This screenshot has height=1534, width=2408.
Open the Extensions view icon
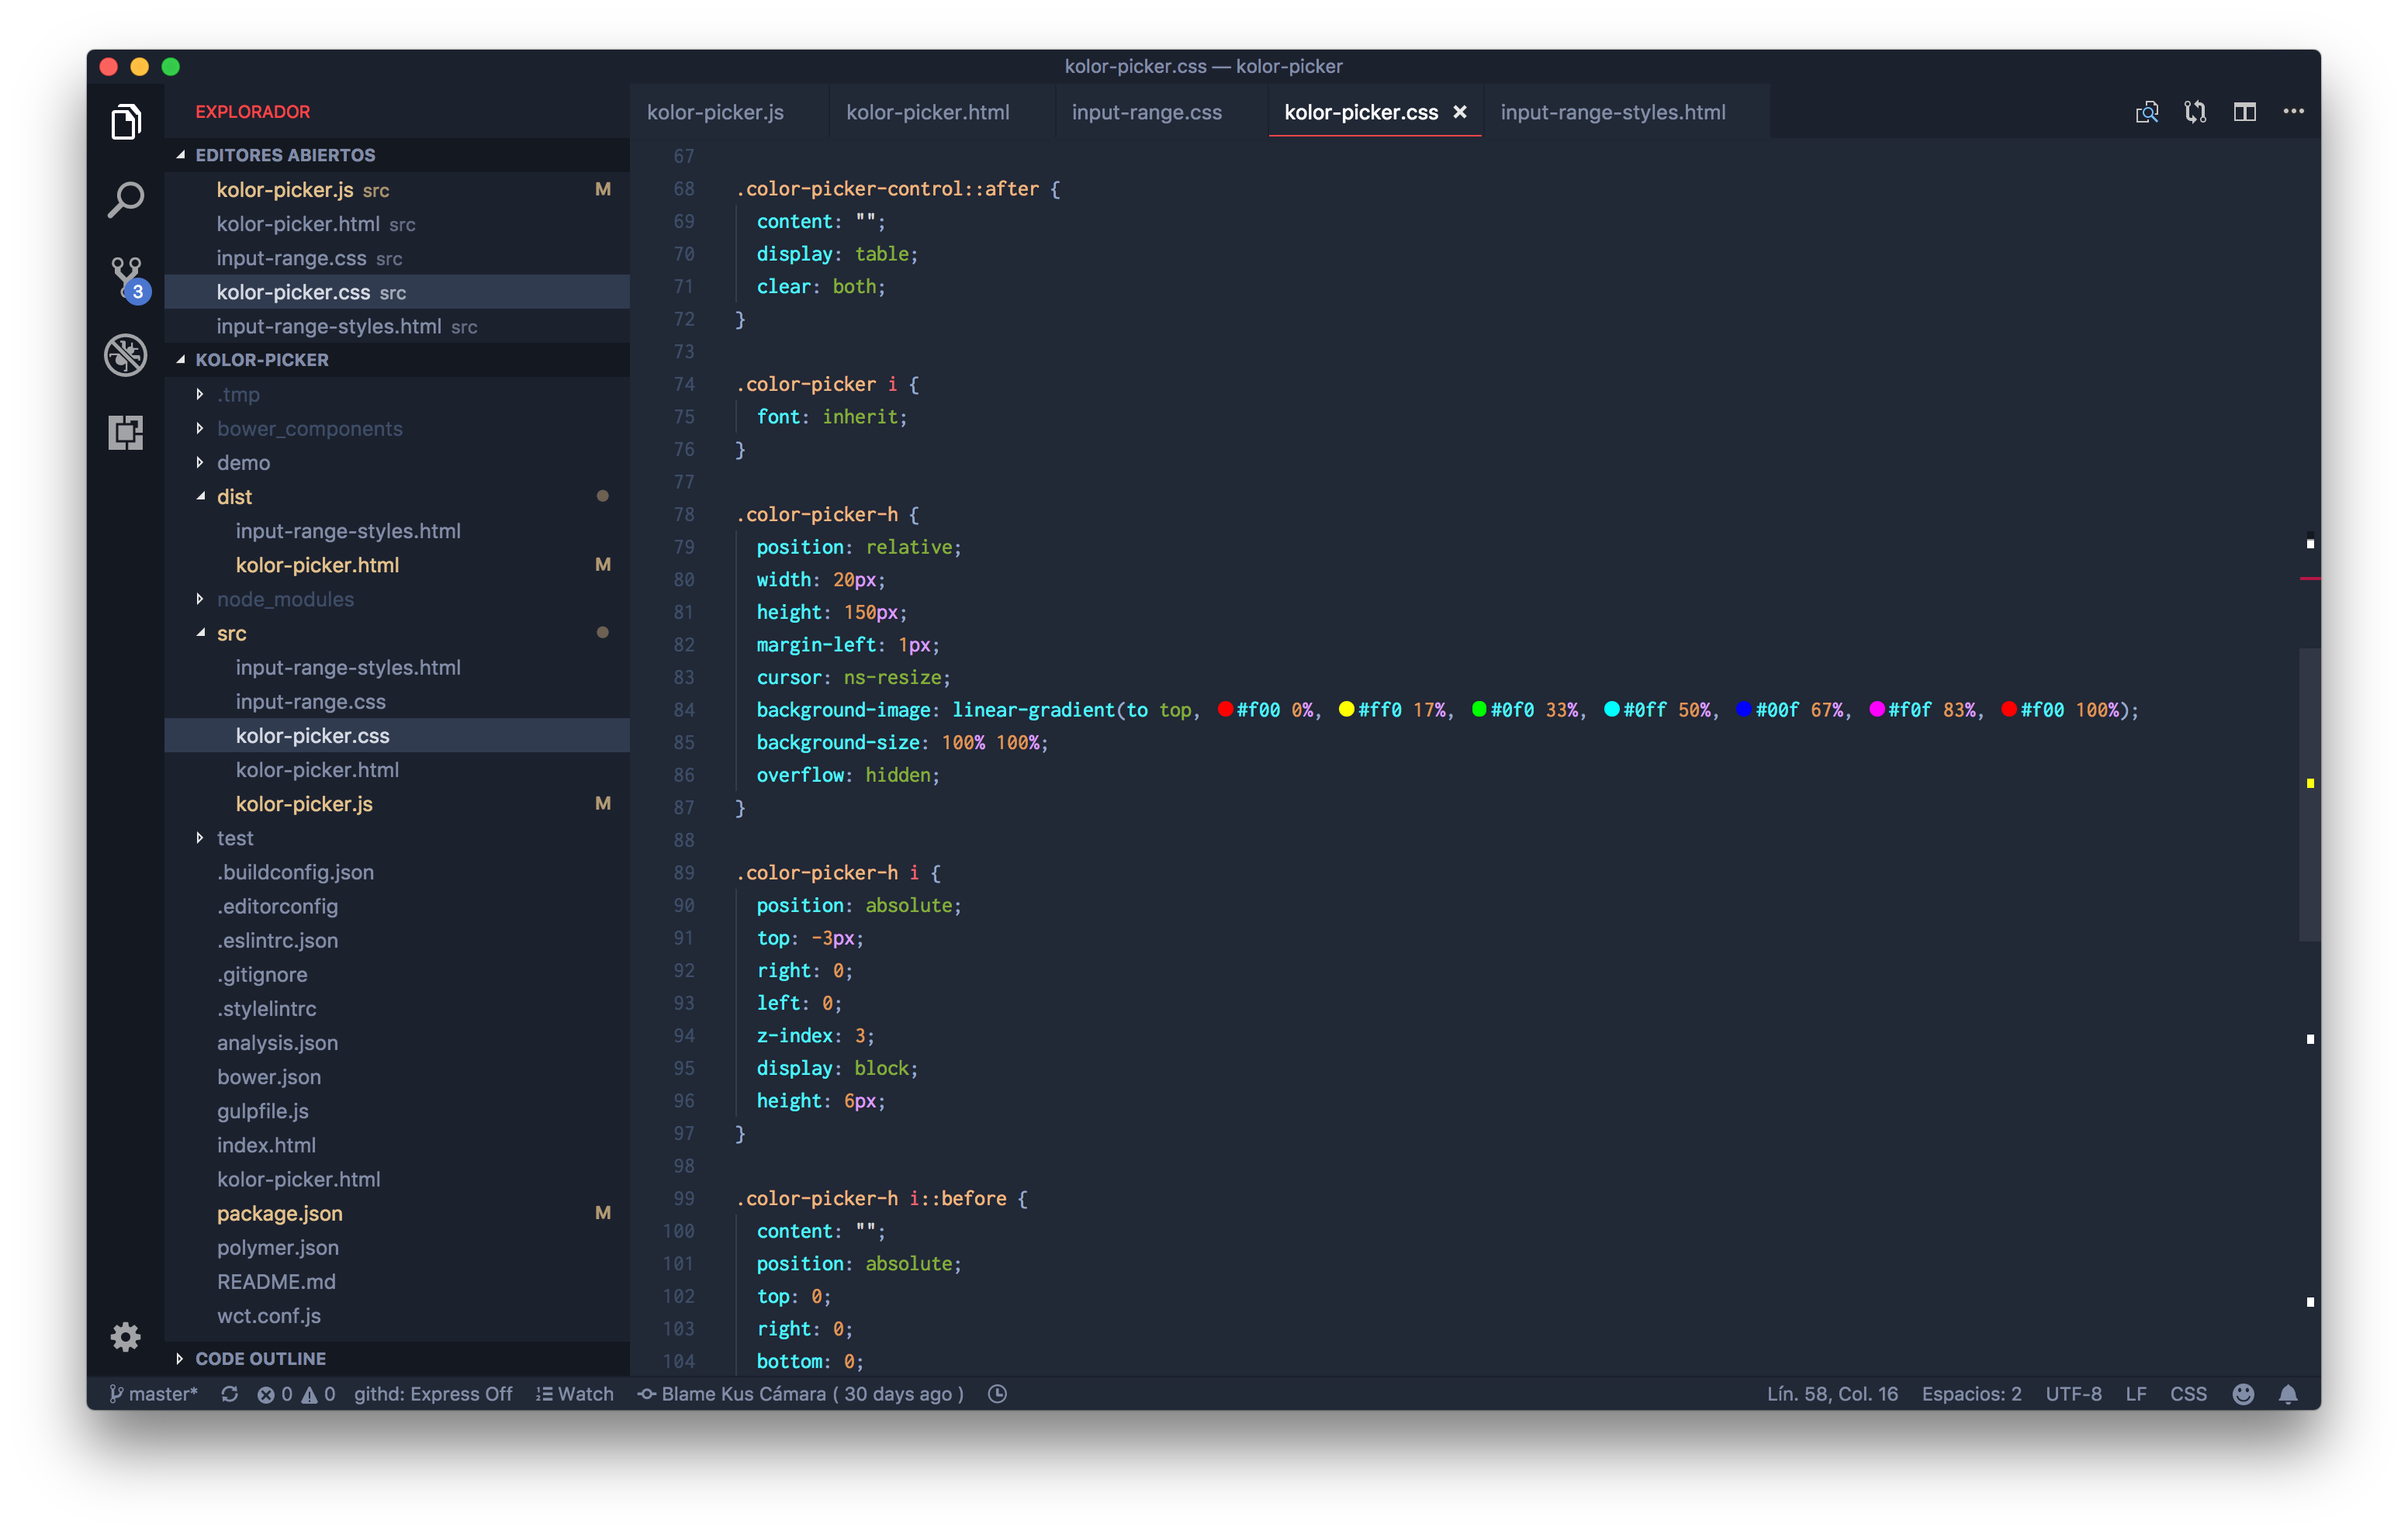(x=126, y=432)
